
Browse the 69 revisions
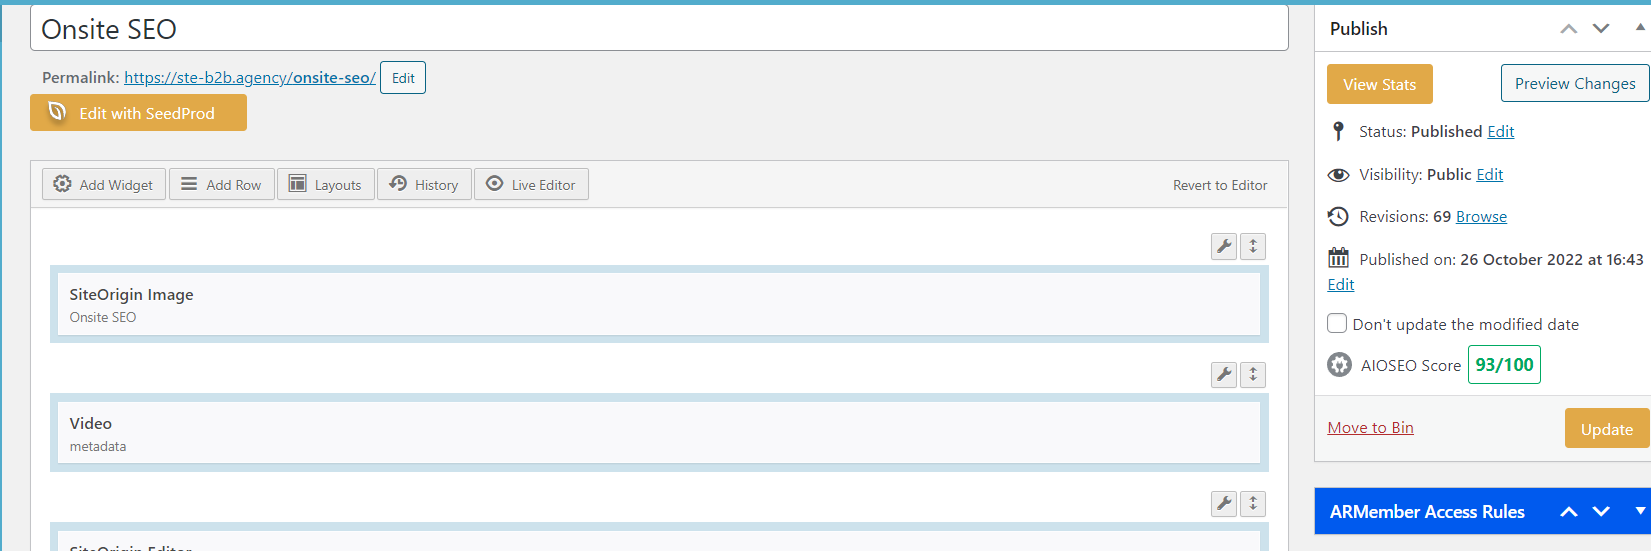tap(1481, 217)
